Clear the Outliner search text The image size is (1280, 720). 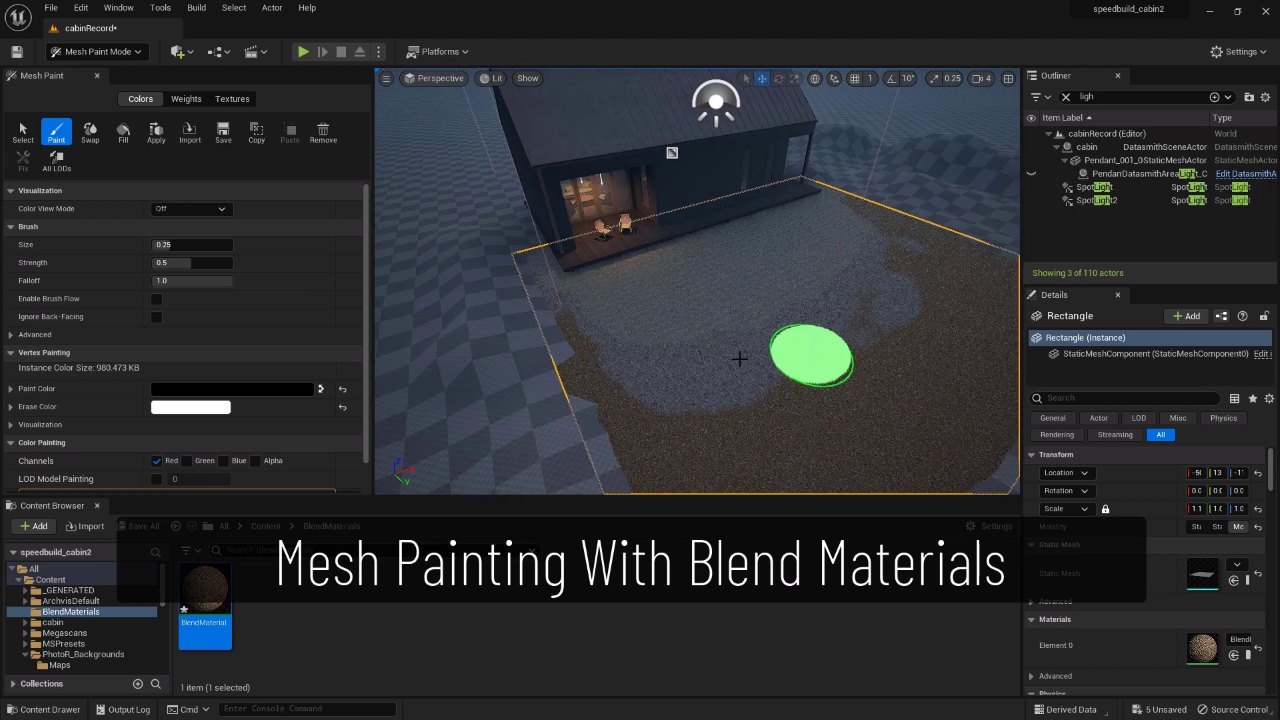pyautogui.click(x=1066, y=97)
